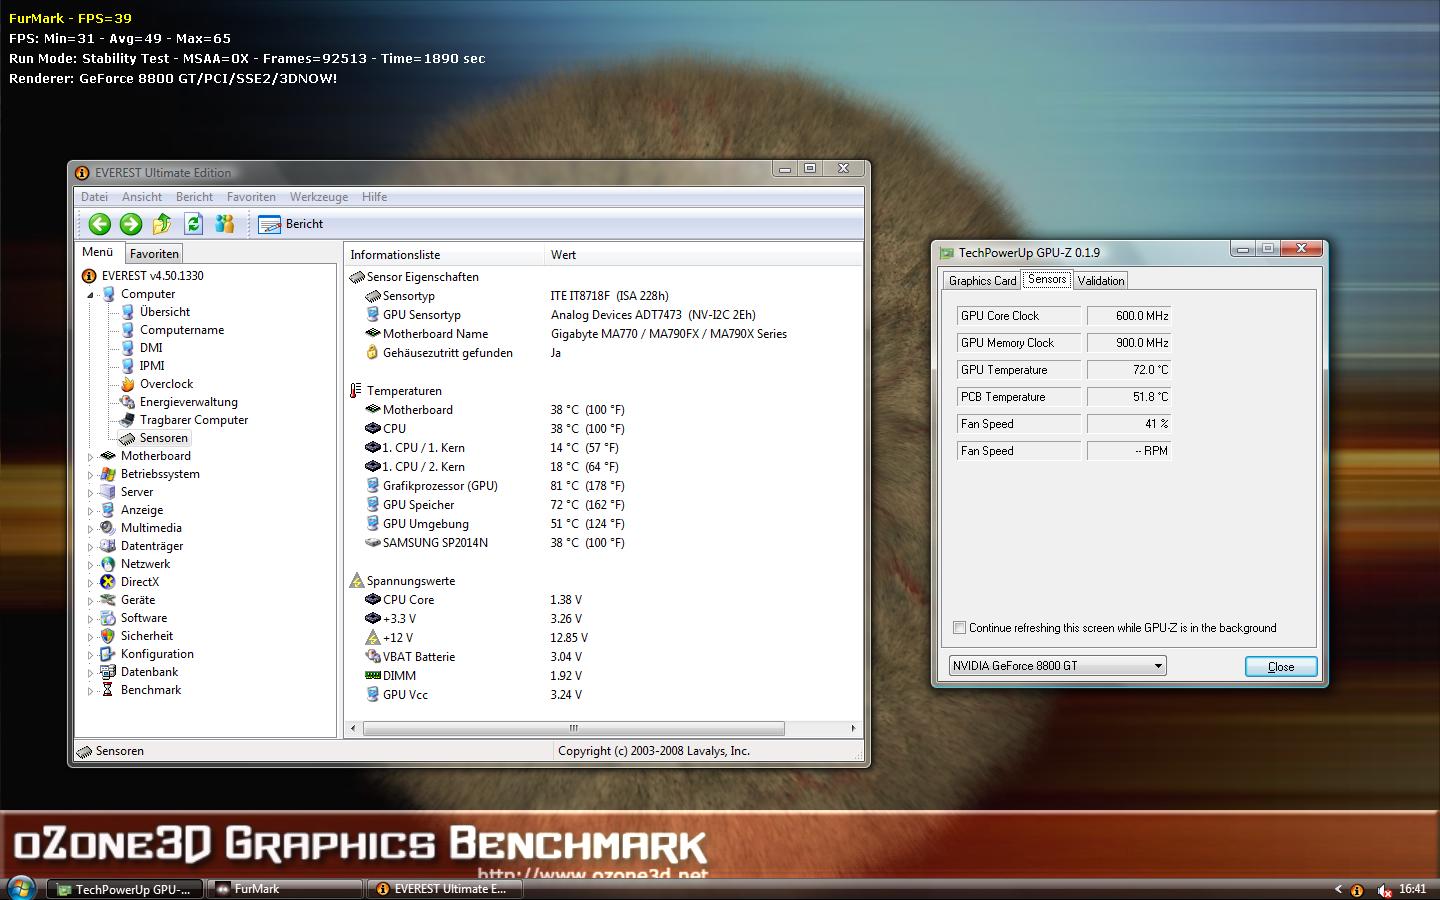Select the GPU Speicher temperature row
The image size is (1440, 900).
604,505
